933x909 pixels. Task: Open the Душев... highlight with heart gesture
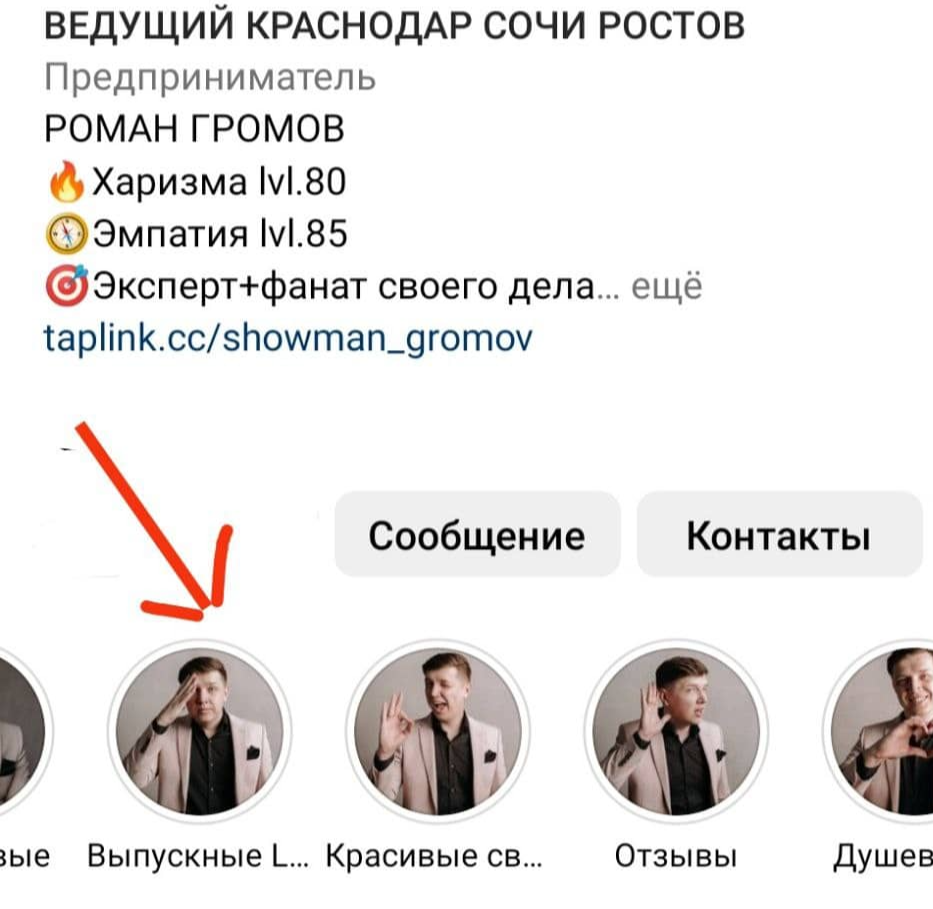[x=878, y=731]
